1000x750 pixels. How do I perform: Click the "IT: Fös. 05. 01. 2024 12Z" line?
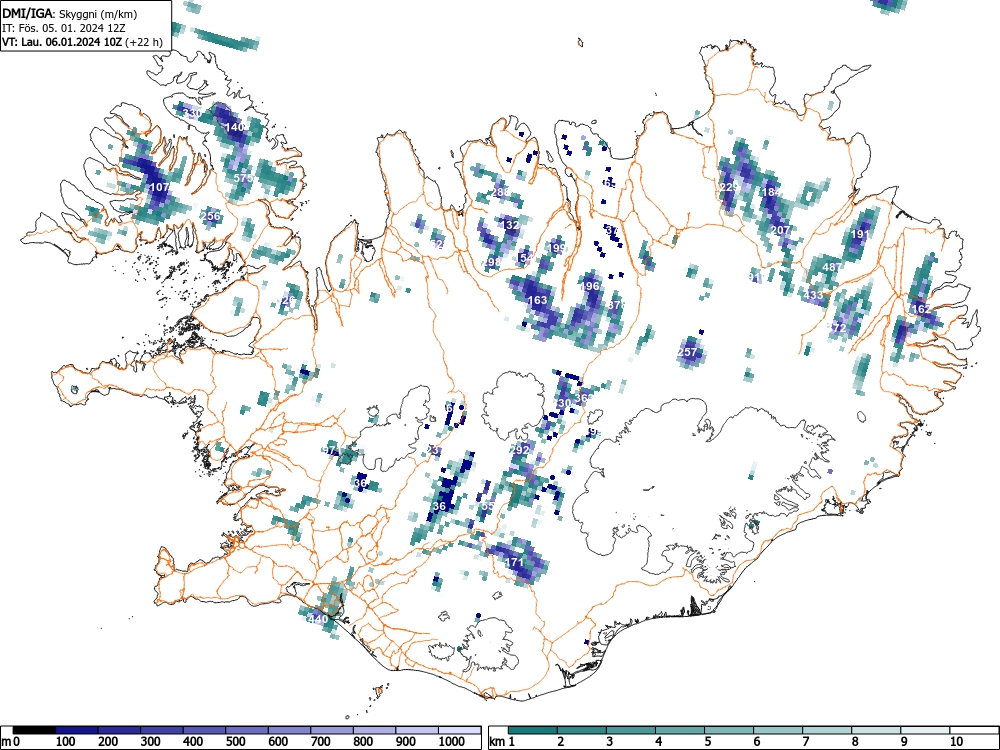(x=62, y=28)
